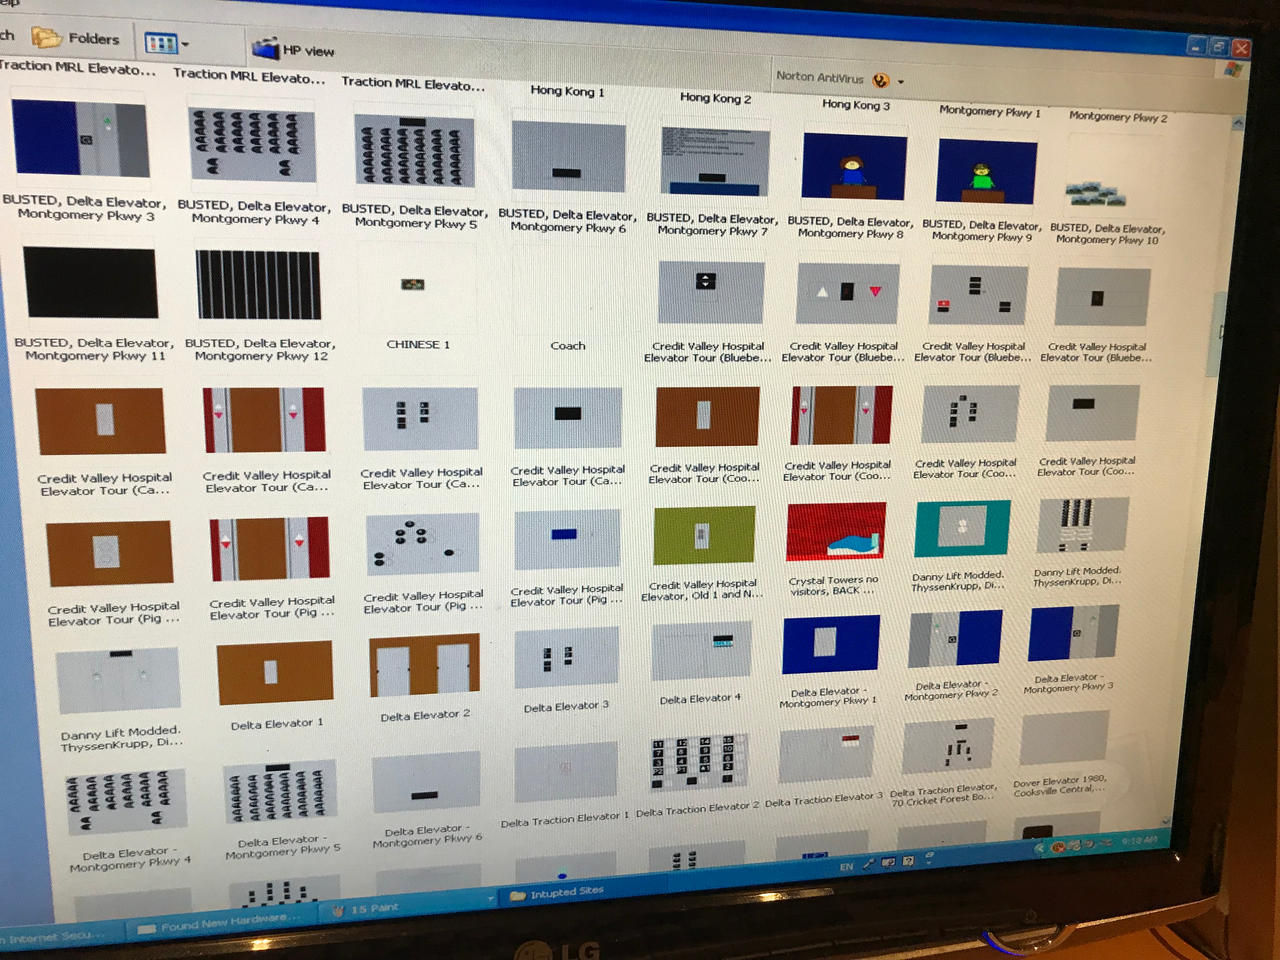Select the Delta Elevator 2 thumbnail
This screenshot has height=960, width=1280.
pyautogui.click(x=424, y=666)
